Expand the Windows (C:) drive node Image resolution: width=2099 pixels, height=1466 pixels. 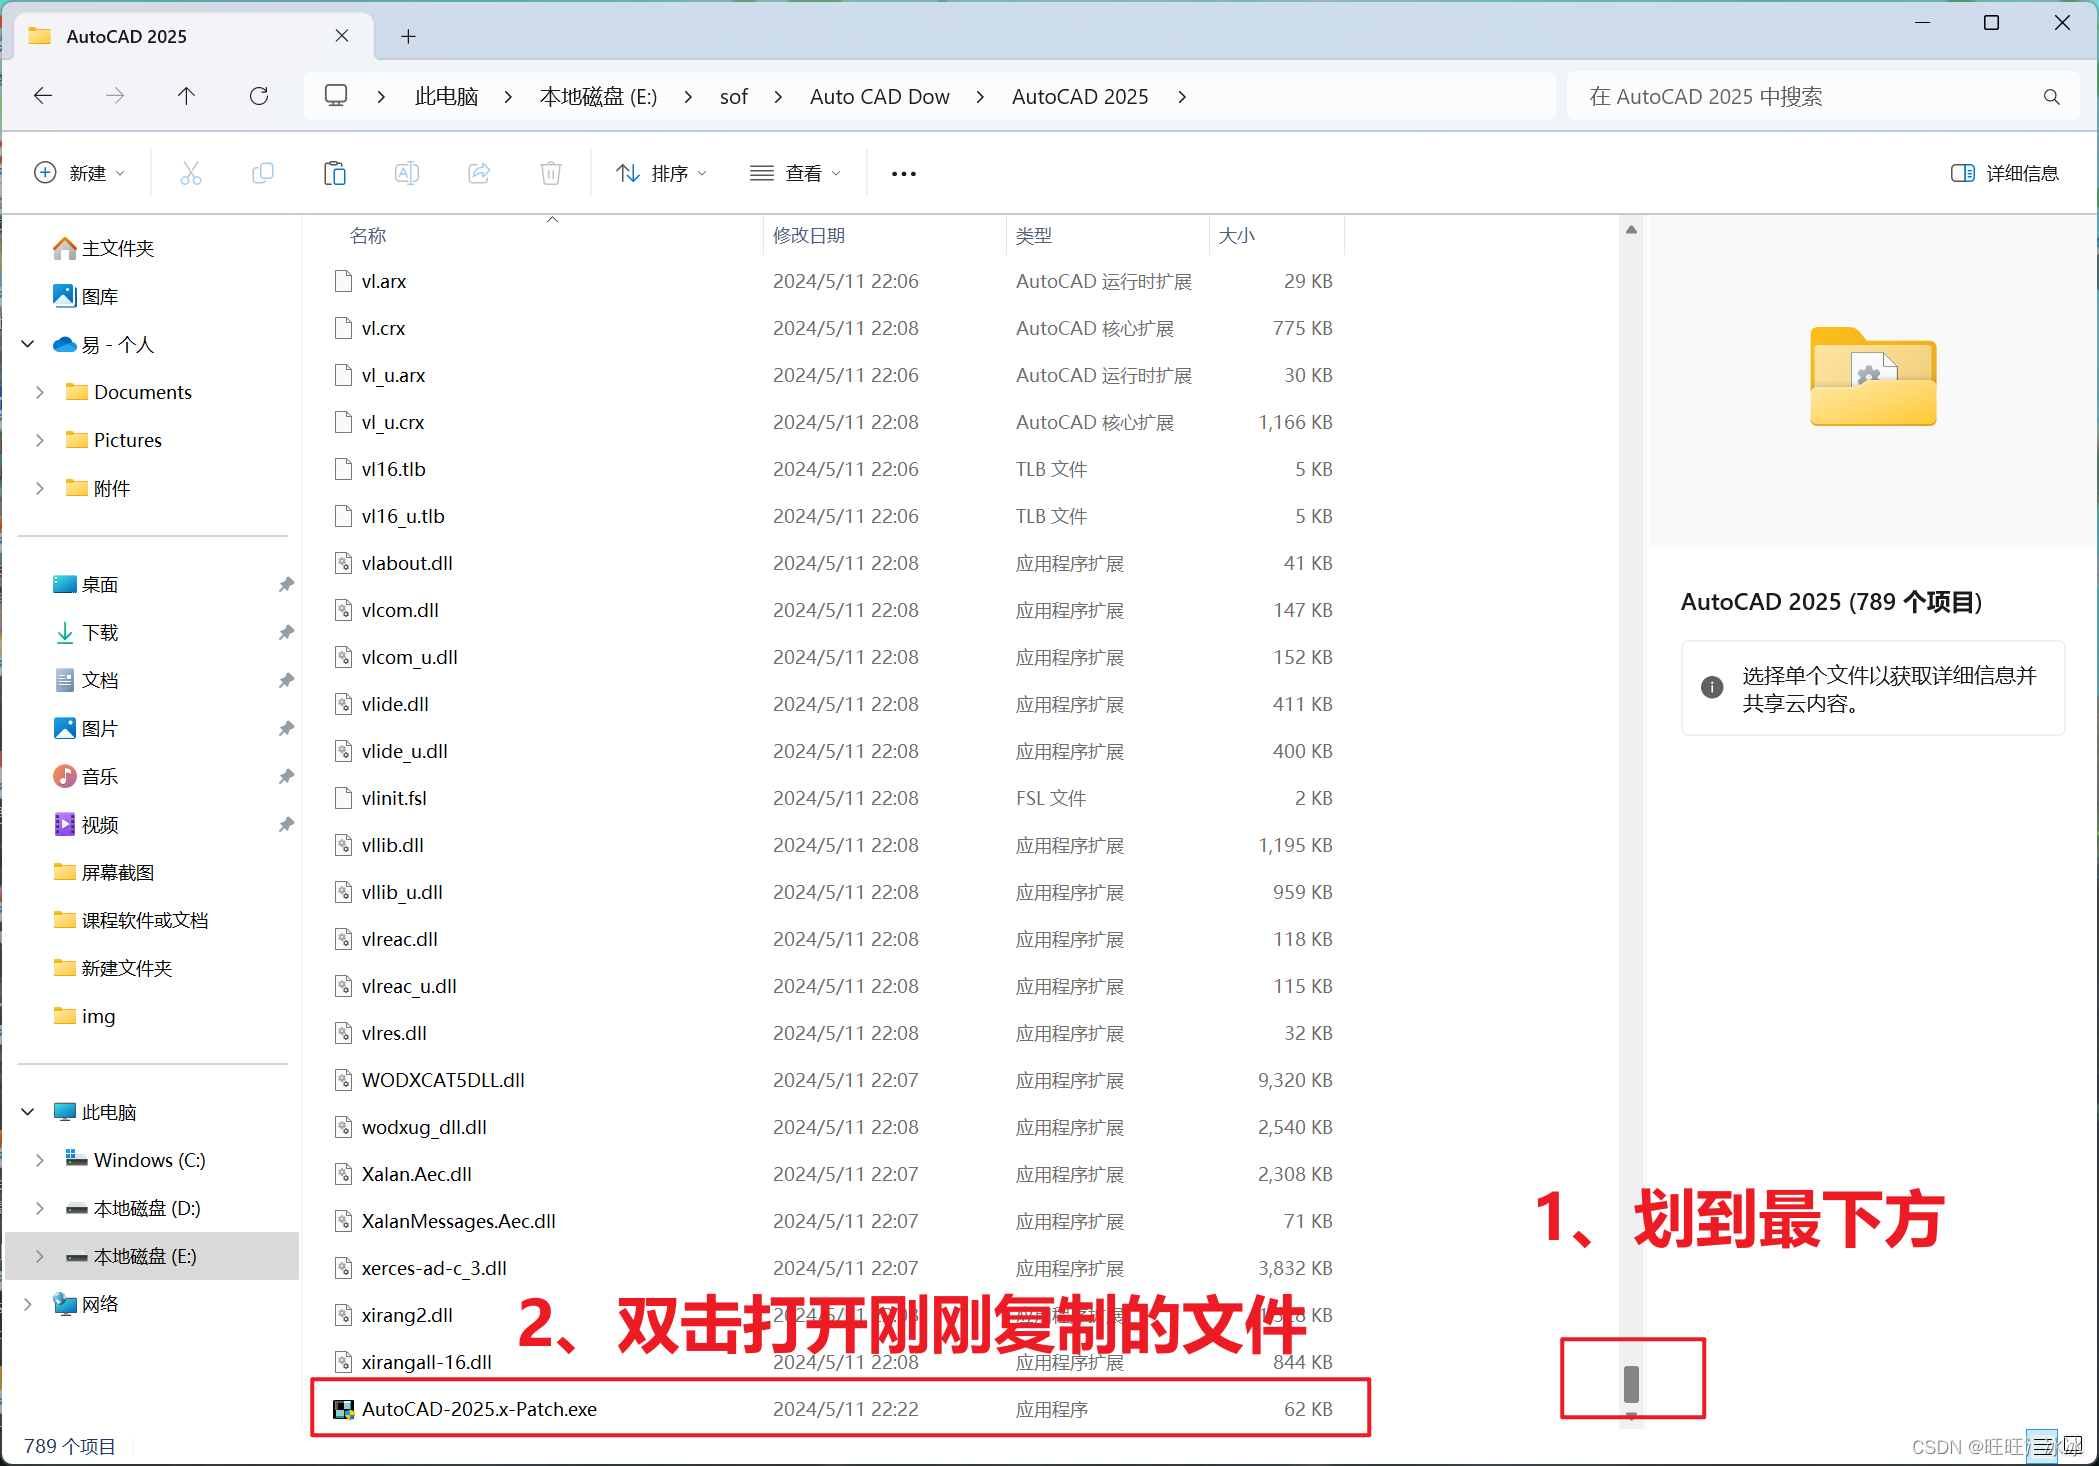click(40, 1161)
